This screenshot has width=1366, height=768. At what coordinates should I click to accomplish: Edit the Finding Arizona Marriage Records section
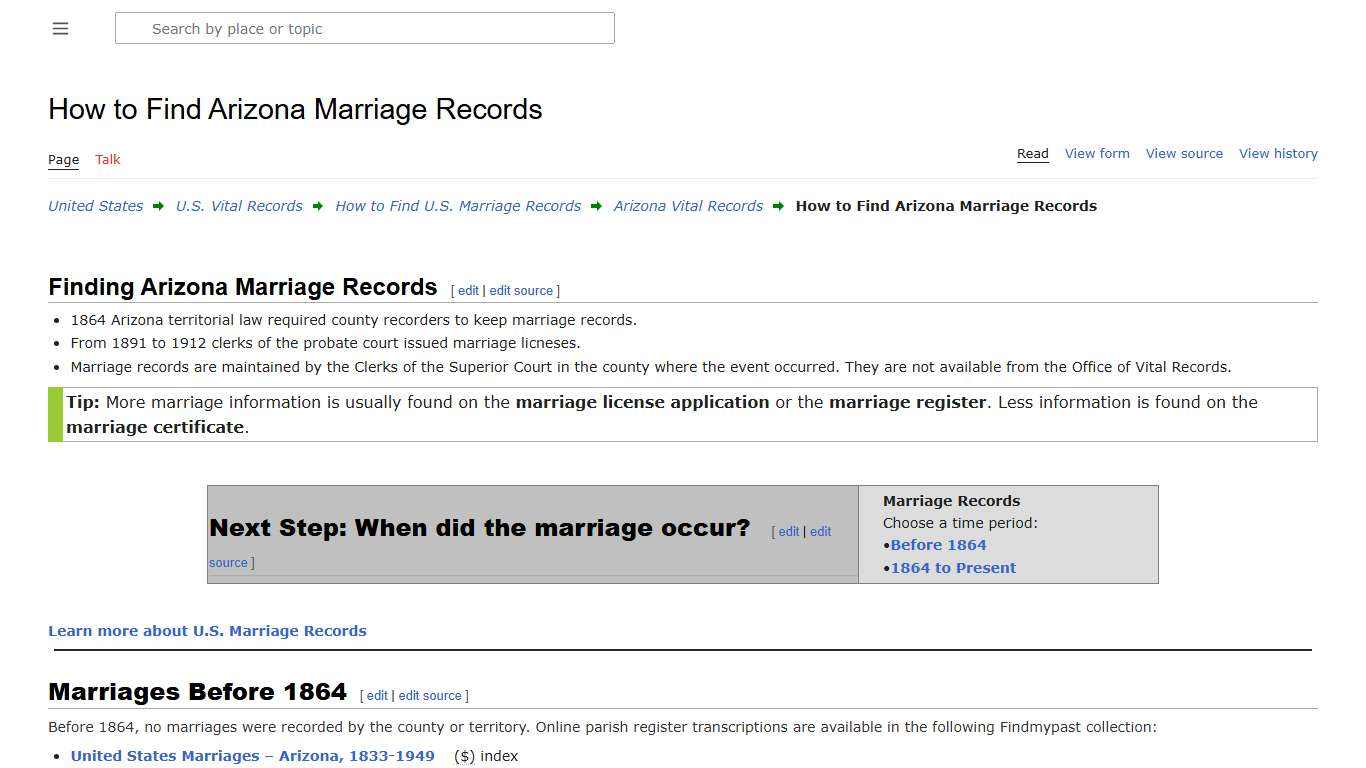click(467, 290)
